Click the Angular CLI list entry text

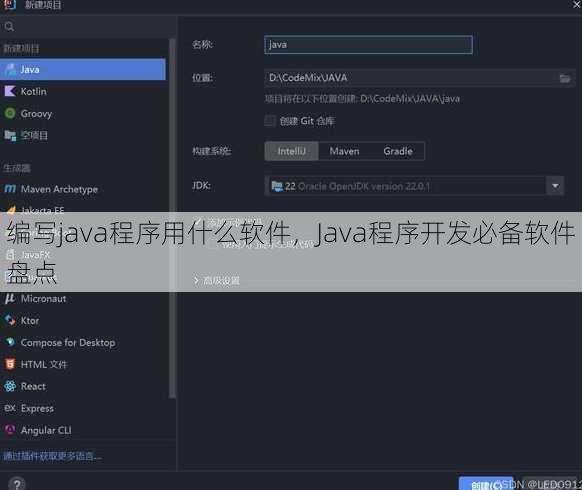tap(46, 430)
